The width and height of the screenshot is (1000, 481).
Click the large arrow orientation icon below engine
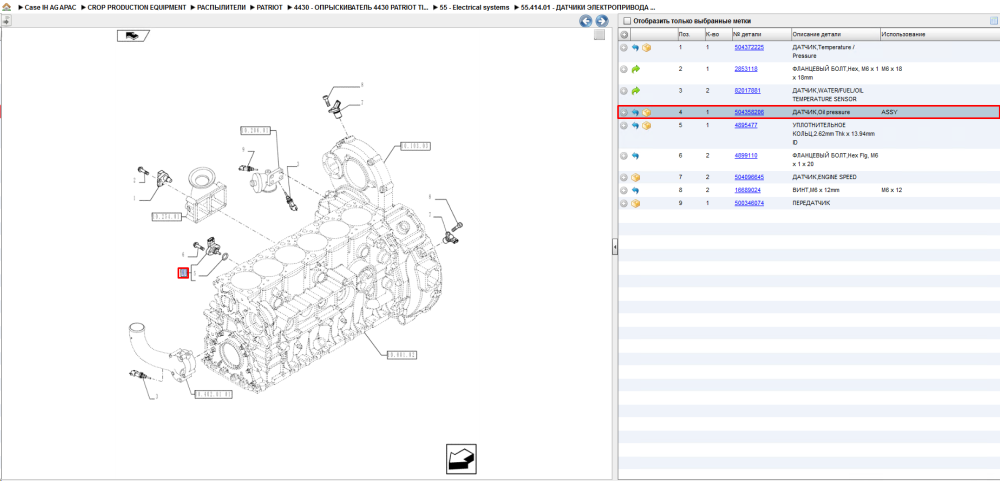pos(461,459)
